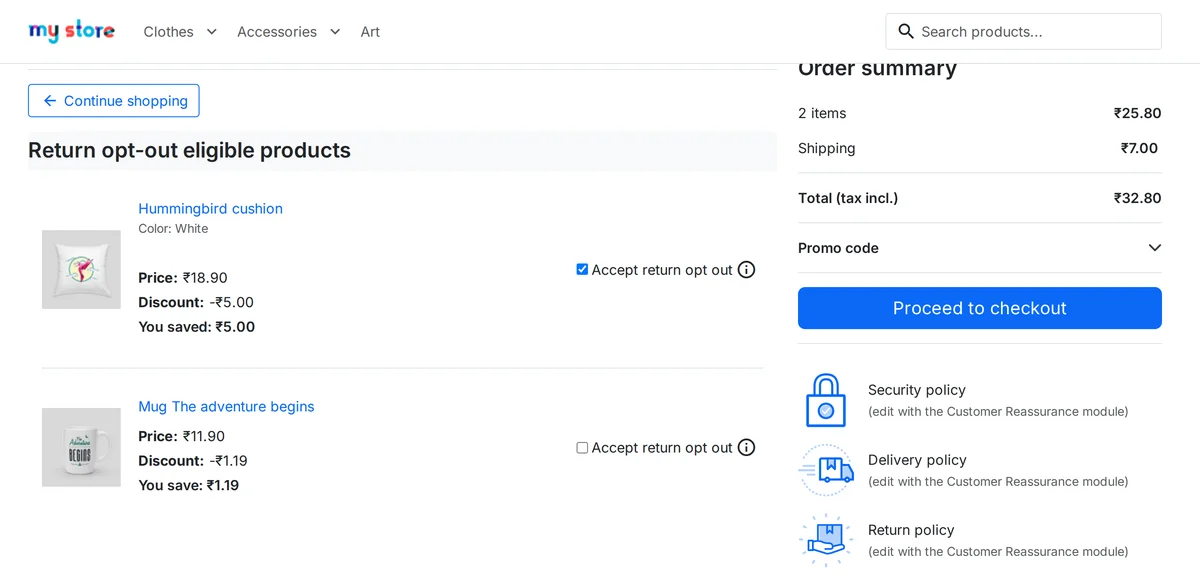Click the my store logo
The width and height of the screenshot is (1200, 587).
[x=72, y=31]
